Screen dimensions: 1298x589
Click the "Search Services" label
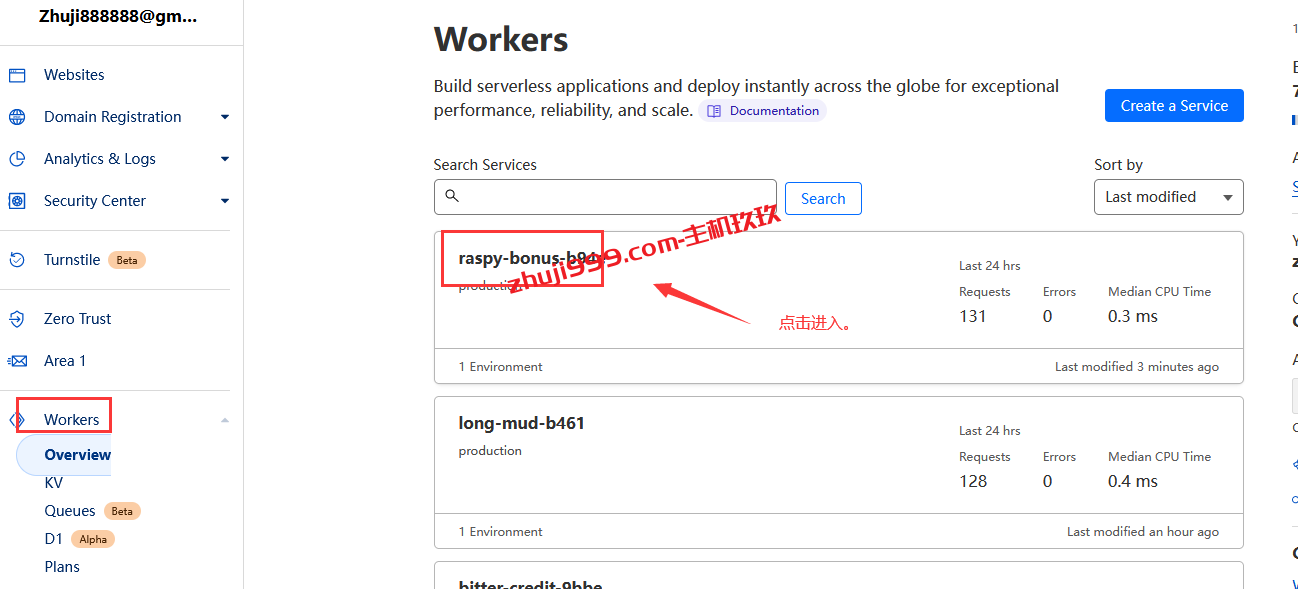click(485, 165)
